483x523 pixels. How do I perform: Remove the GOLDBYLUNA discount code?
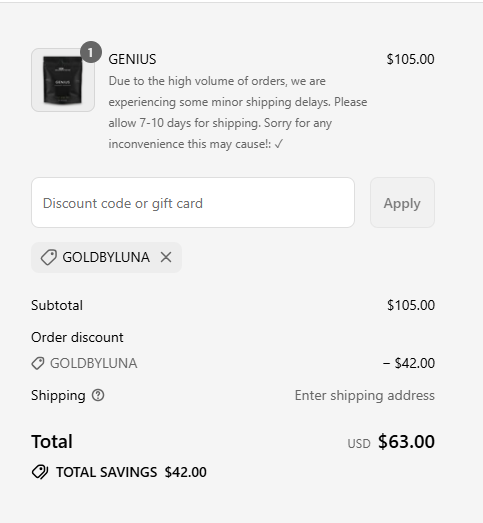pyautogui.click(x=166, y=257)
